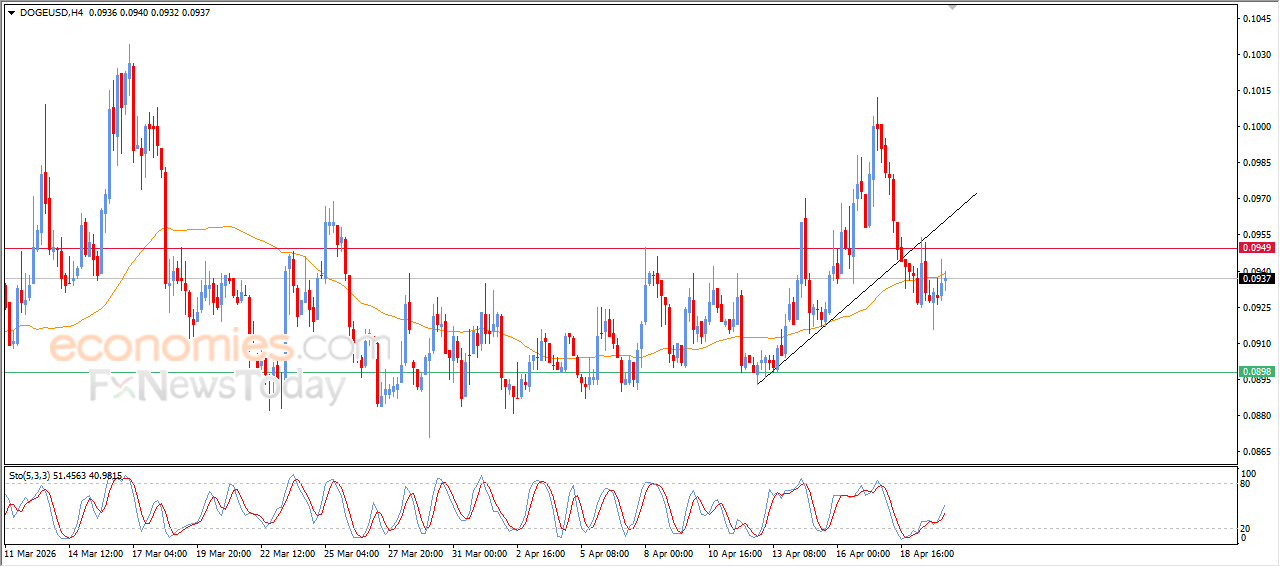
Task: Click the 18 Apr 16:00 time label
Action: tap(927, 552)
